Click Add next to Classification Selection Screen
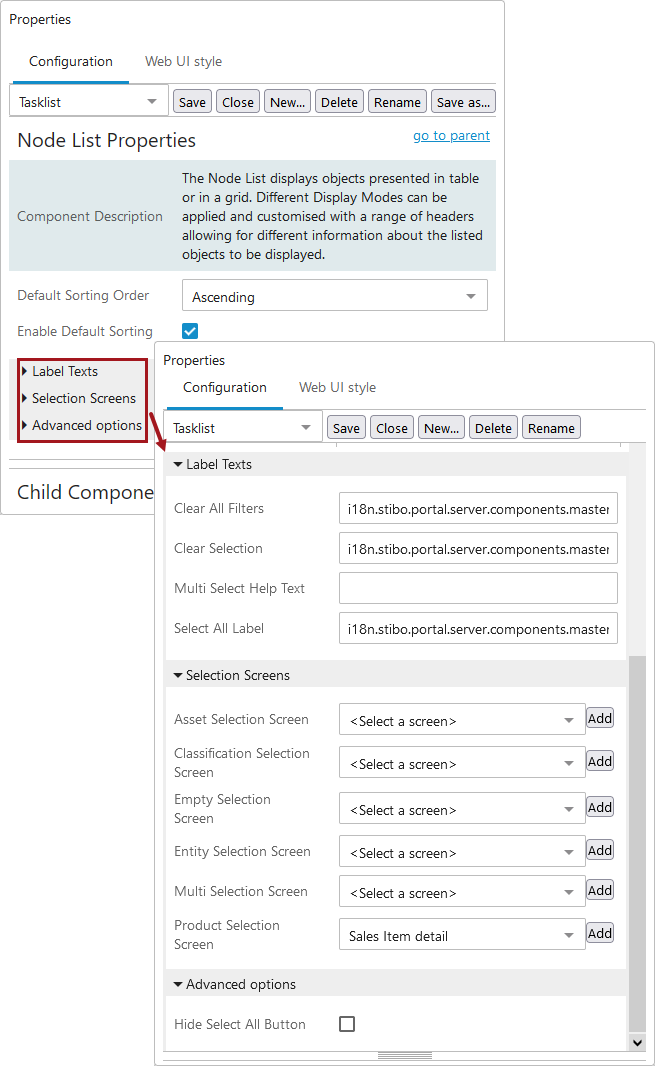This screenshot has width=655, height=1066. pyautogui.click(x=600, y=761)
